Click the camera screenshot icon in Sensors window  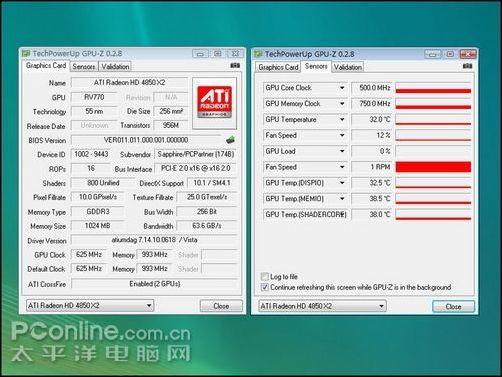point(467,66)
